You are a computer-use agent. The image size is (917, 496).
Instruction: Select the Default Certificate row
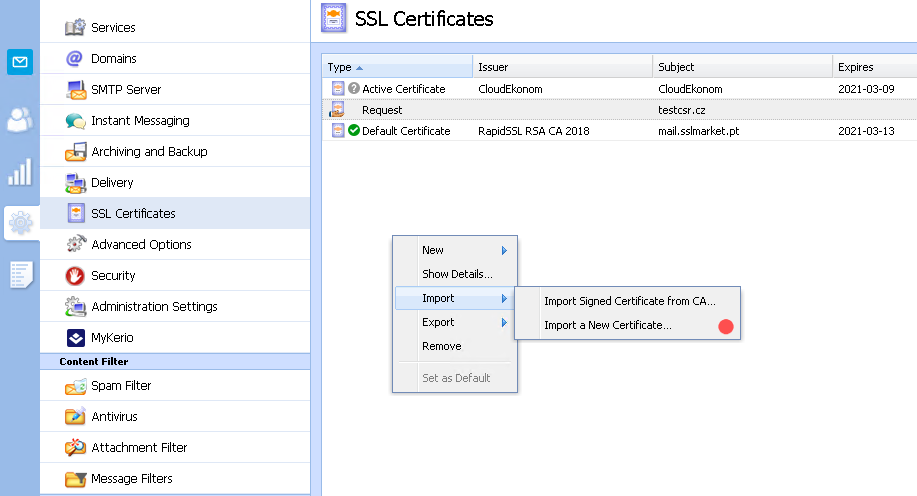click(x=620, y=131)
